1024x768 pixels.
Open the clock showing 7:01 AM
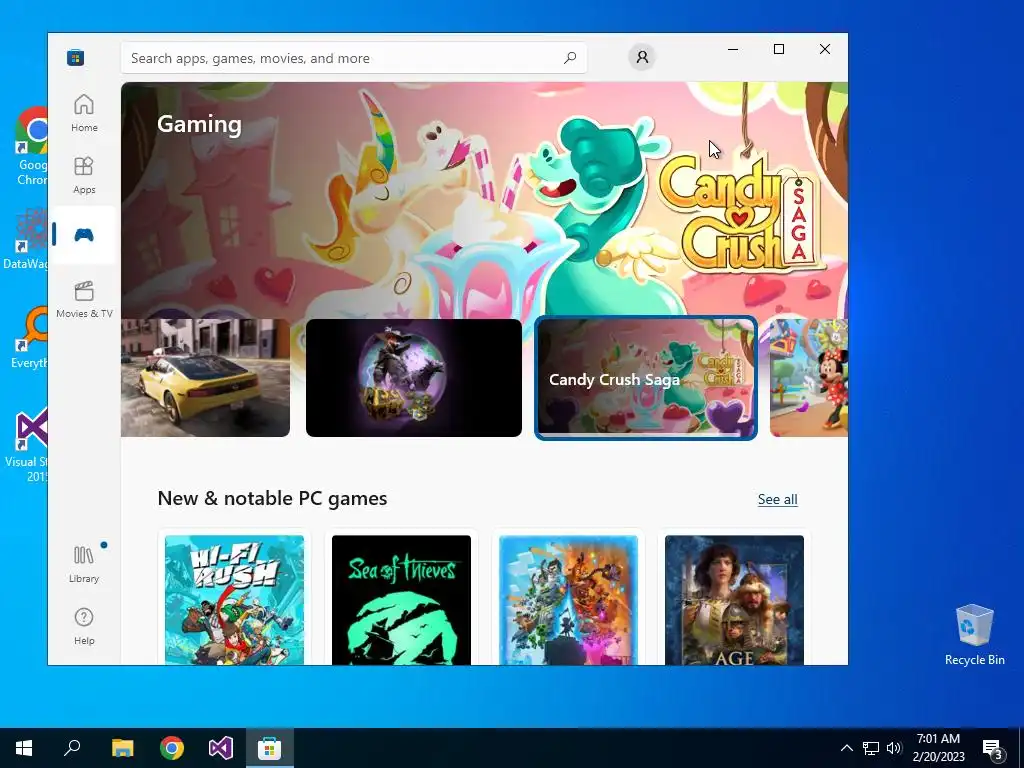click(938, 748)
